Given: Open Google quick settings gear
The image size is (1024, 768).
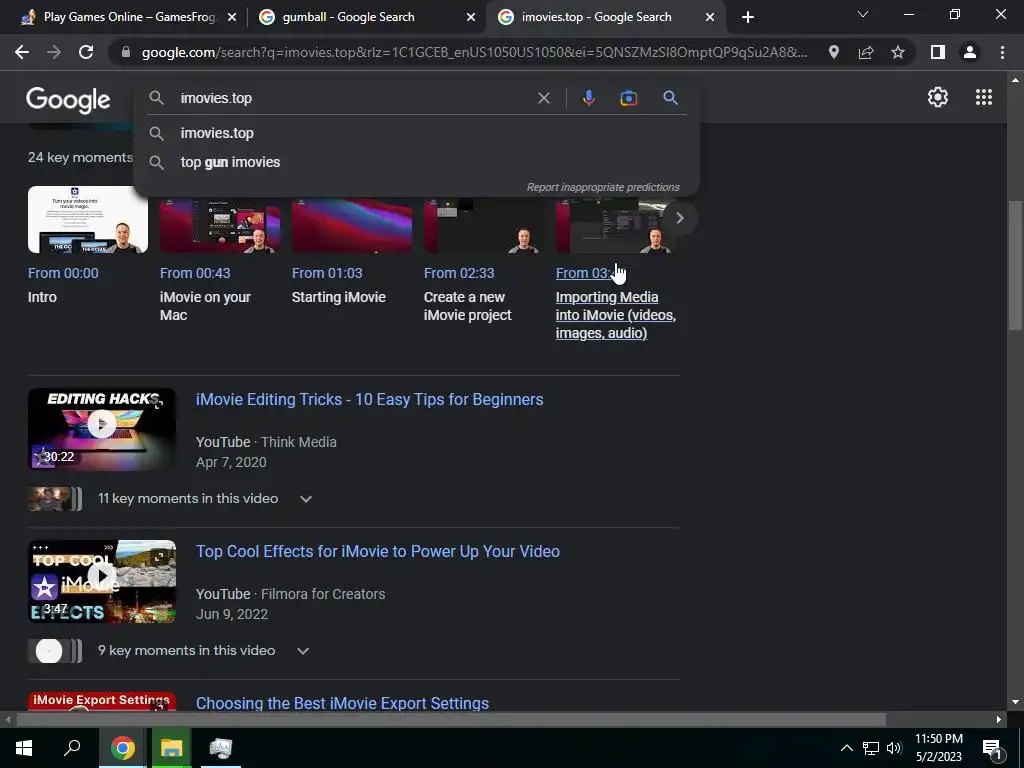Looking at the screenshot, I should [x=938, y=97].
